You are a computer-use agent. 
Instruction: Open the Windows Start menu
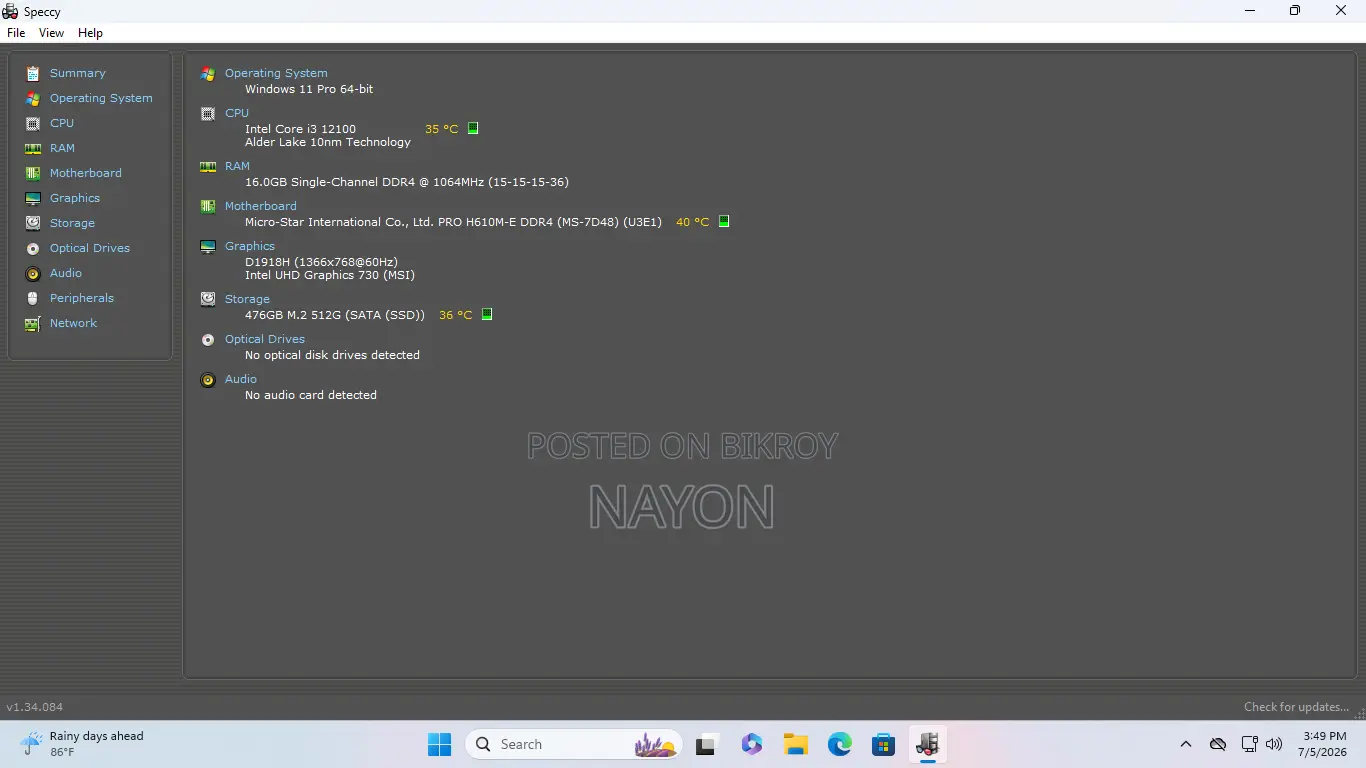(439, 744)
